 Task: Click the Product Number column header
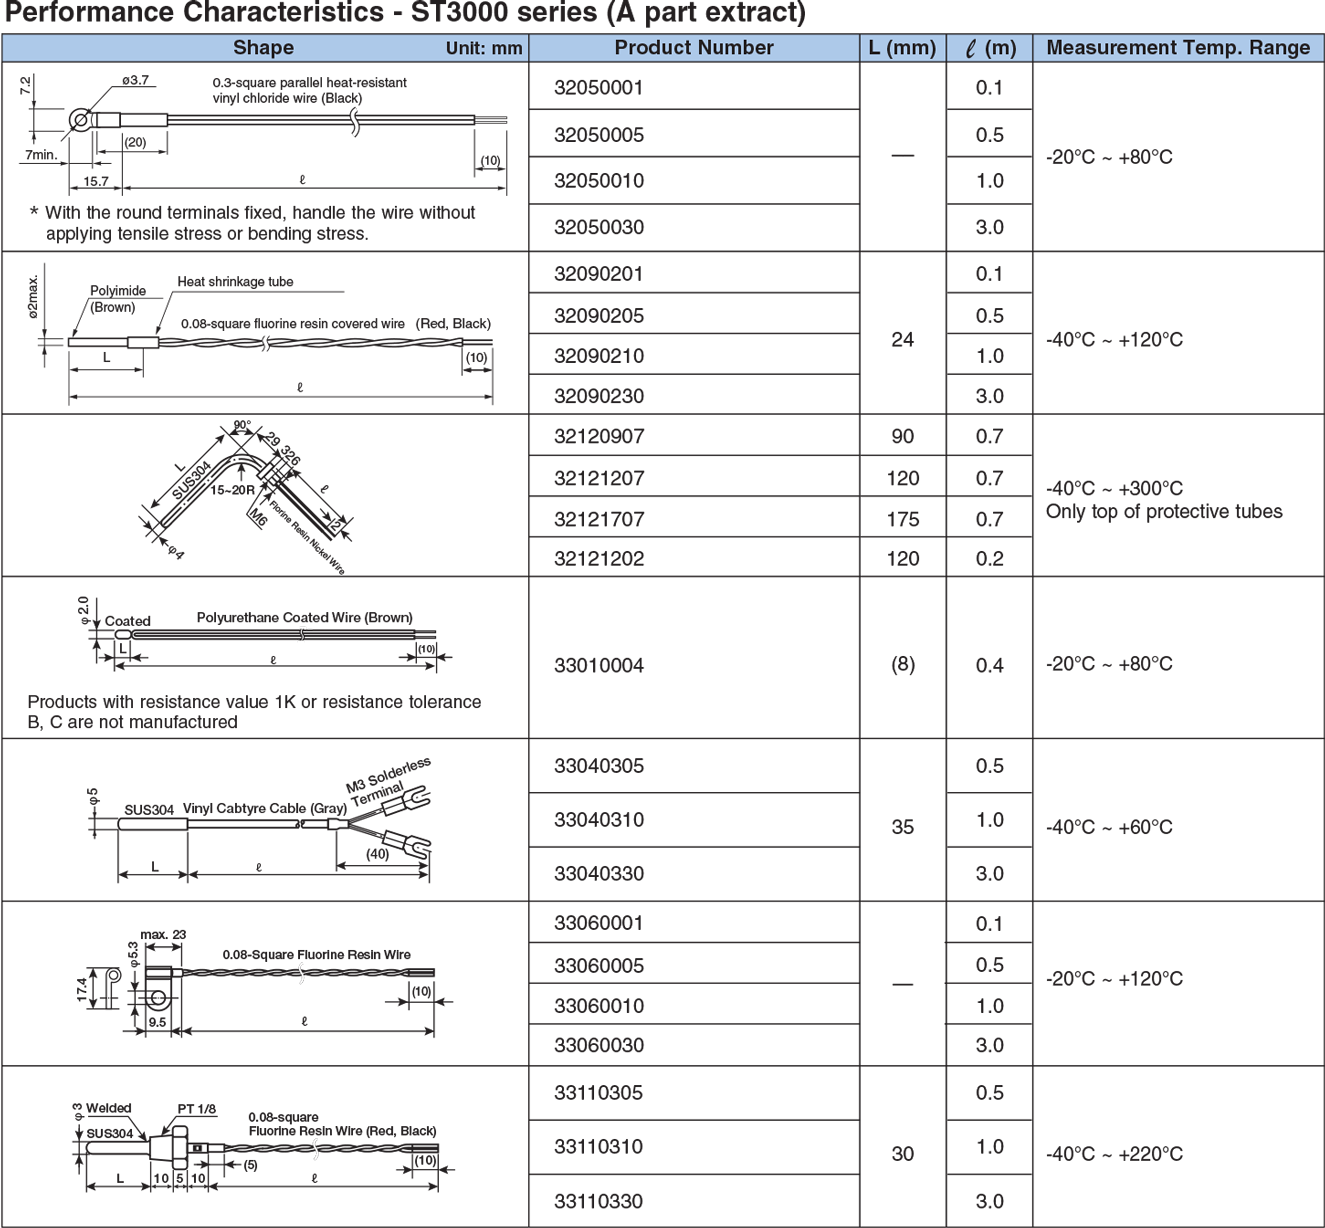coord(694,48)
